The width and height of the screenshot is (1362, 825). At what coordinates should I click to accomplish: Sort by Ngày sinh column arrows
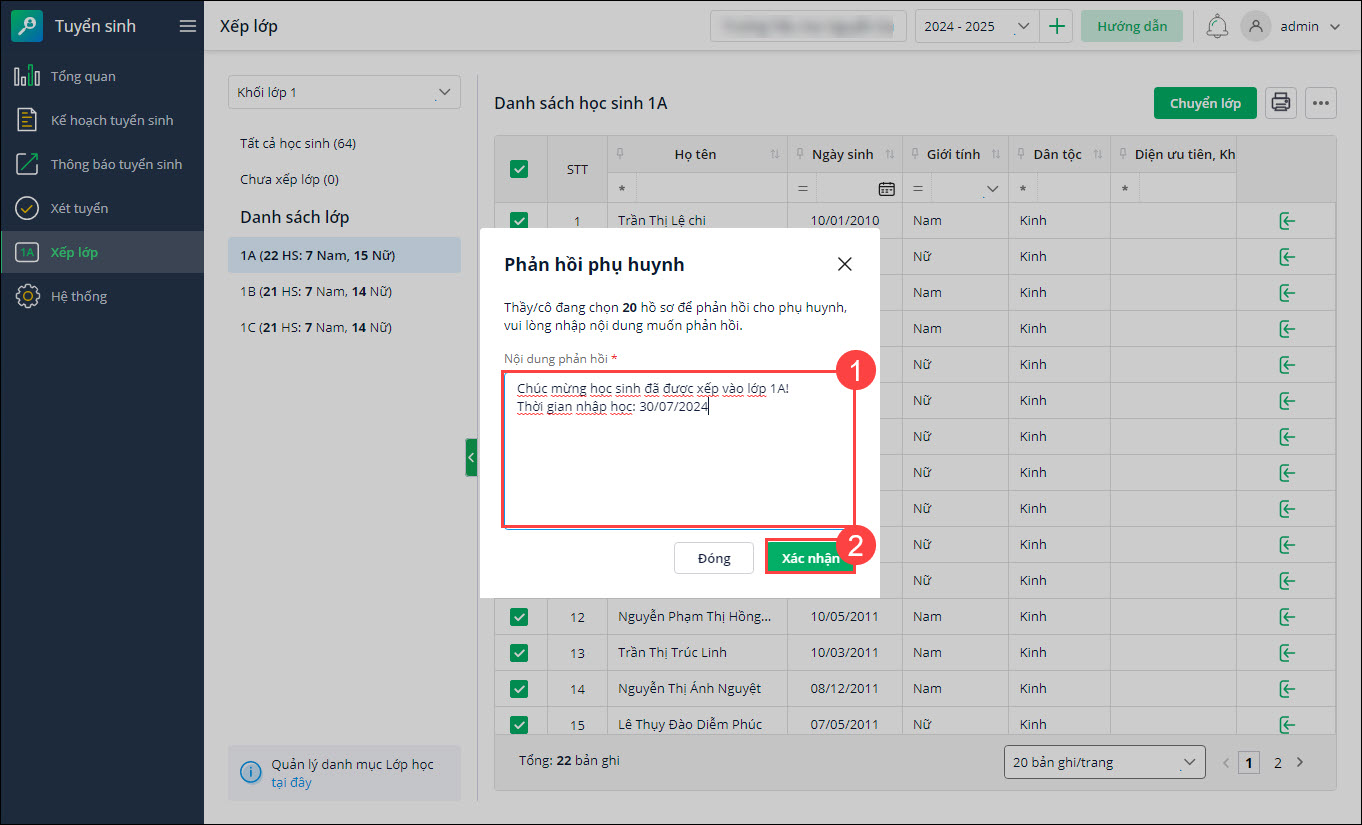pyautogui.click(x=890, y=154)
